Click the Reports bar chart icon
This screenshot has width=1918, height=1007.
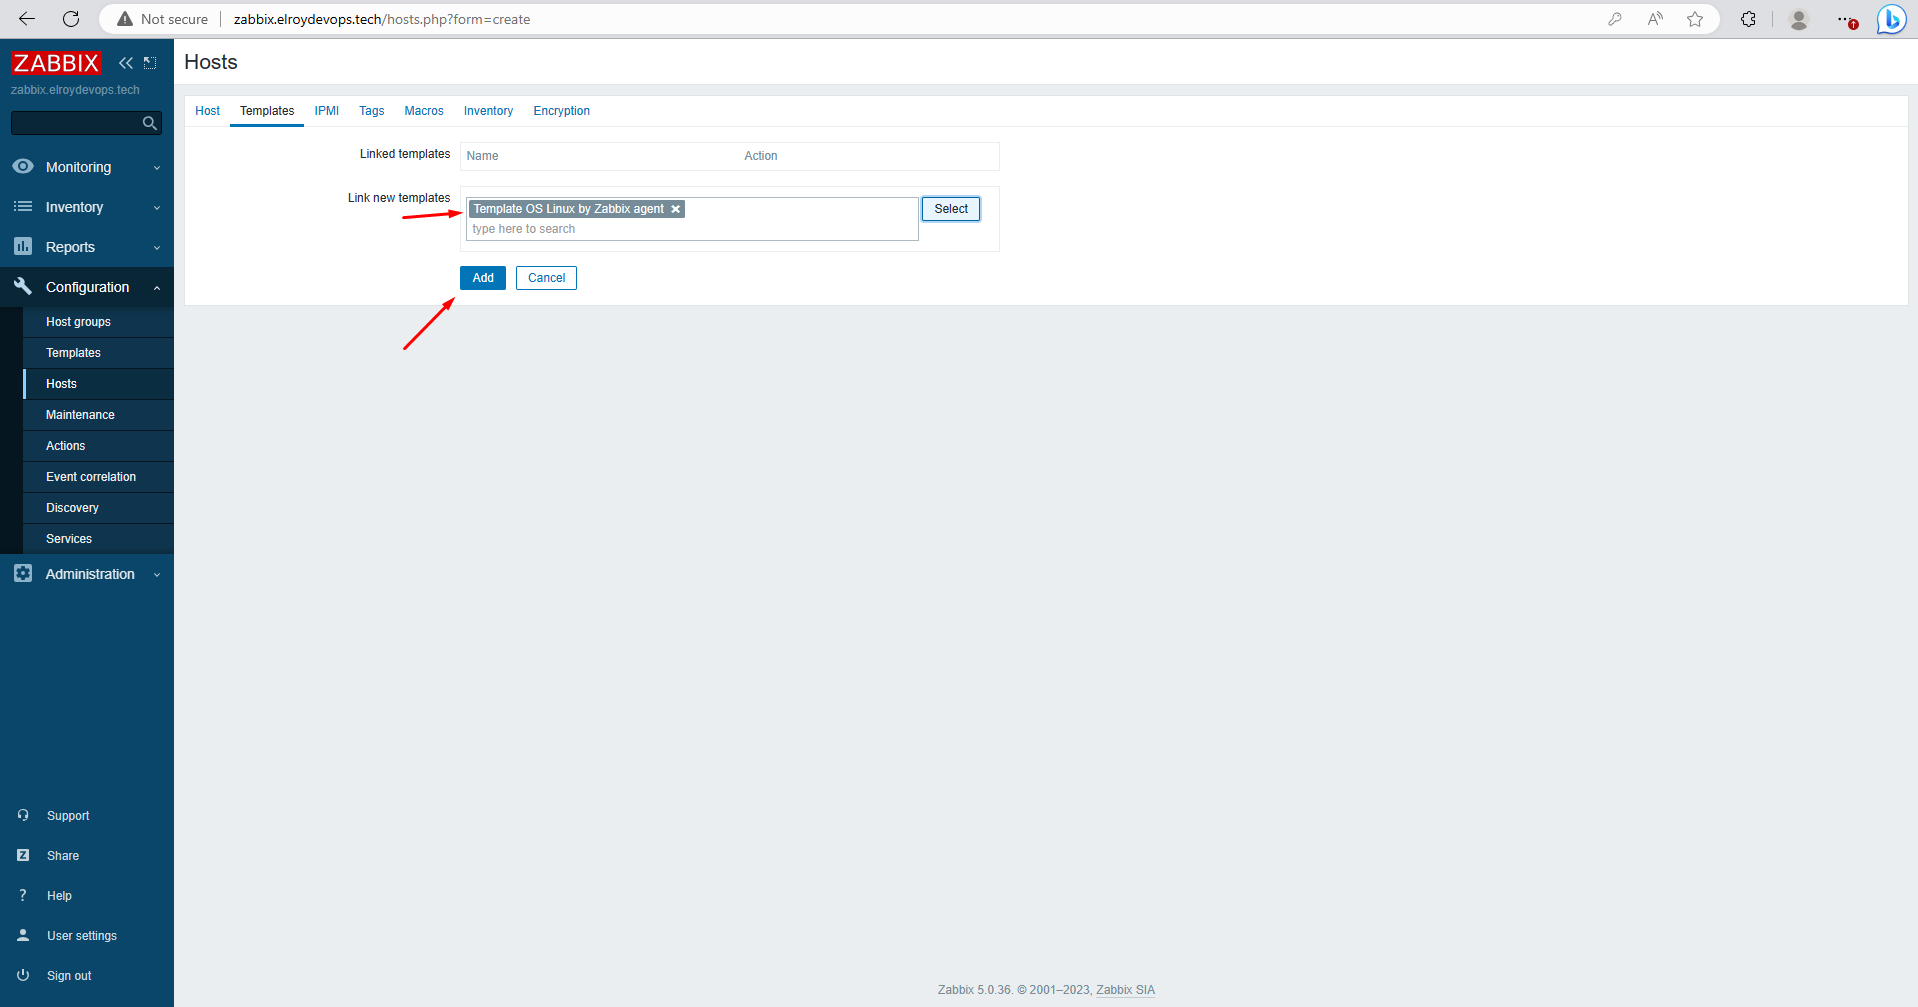coord(23,246)
